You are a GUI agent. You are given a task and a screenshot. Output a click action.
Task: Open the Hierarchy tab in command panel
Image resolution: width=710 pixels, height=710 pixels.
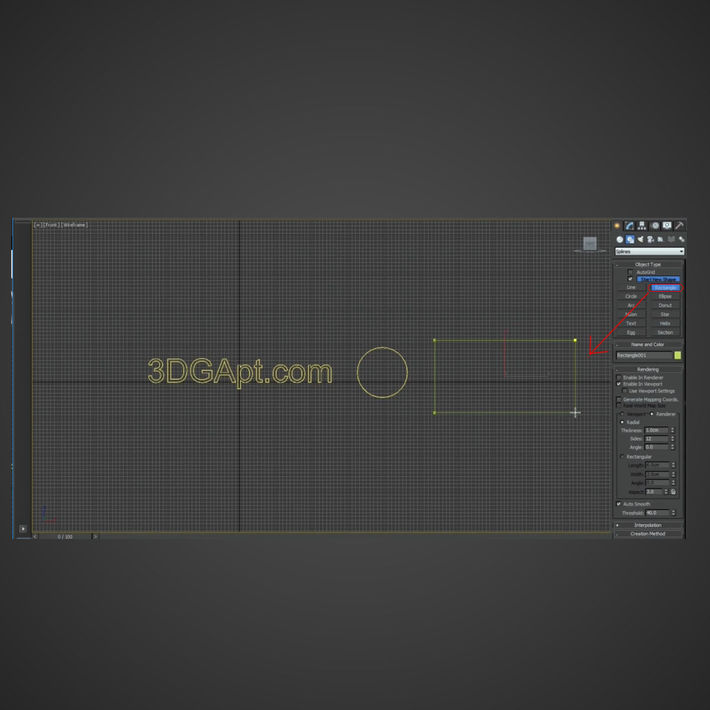tap(642, 225)
